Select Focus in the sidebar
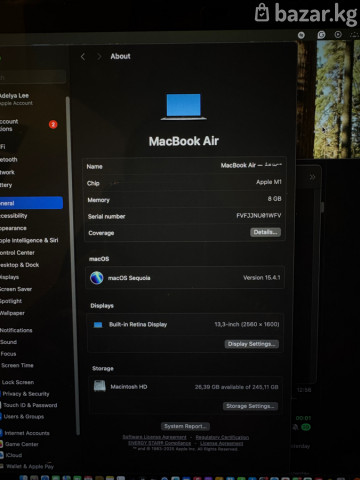 tap(8, 354)
